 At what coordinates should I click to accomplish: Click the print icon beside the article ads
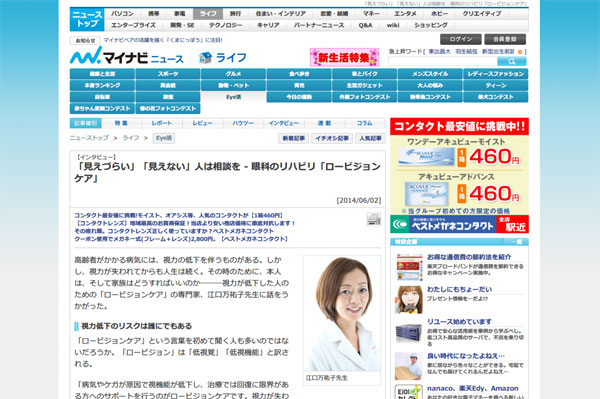click(x=373, y=219)
